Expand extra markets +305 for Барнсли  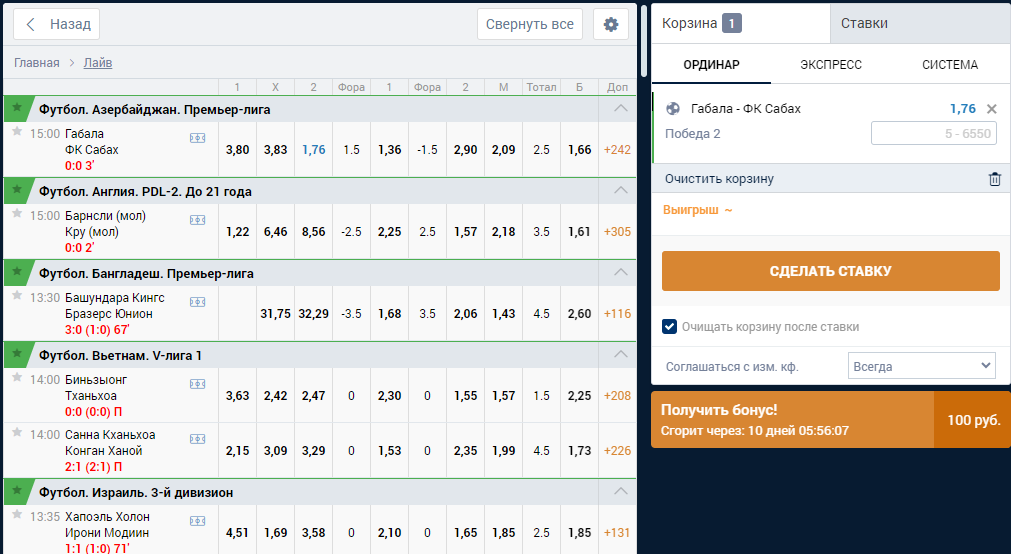tap(617, 232)
